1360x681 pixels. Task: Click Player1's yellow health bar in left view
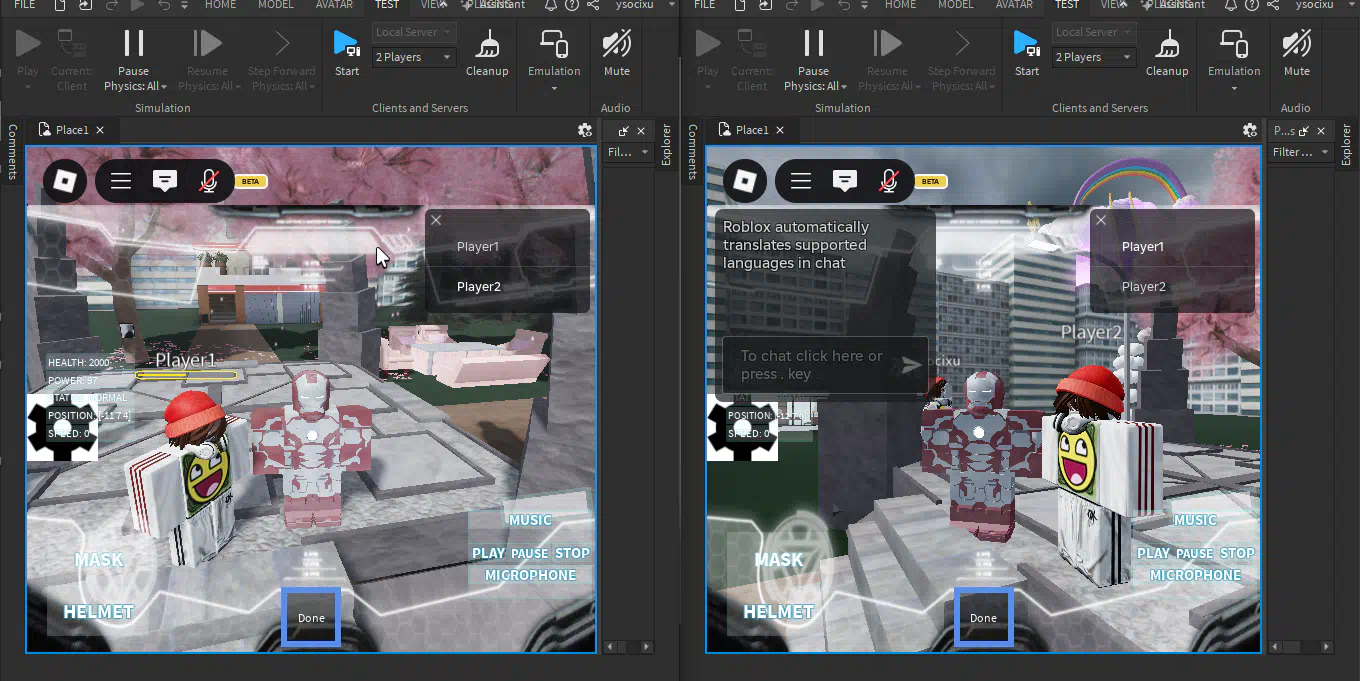[x=186, y=376]
